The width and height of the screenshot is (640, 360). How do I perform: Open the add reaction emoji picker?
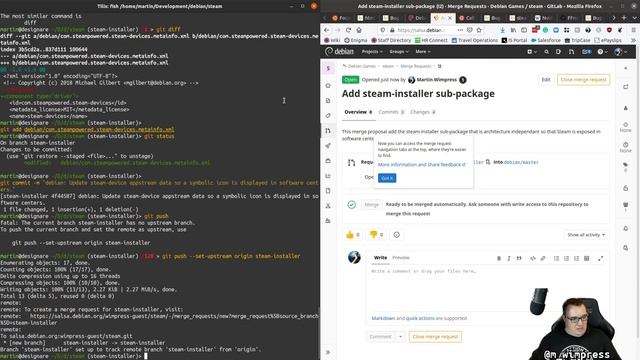[396, 235]
